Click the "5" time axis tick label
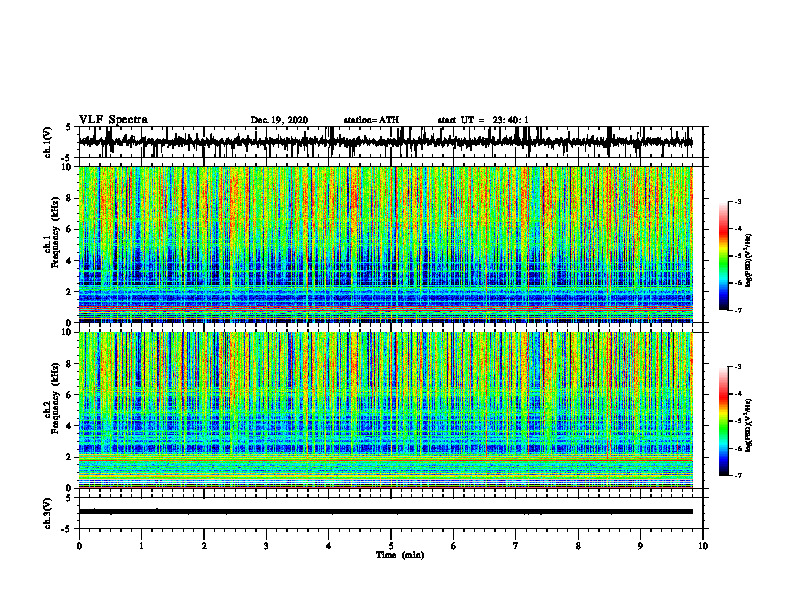Screen dimensions: 792x612 click(391, 546)
